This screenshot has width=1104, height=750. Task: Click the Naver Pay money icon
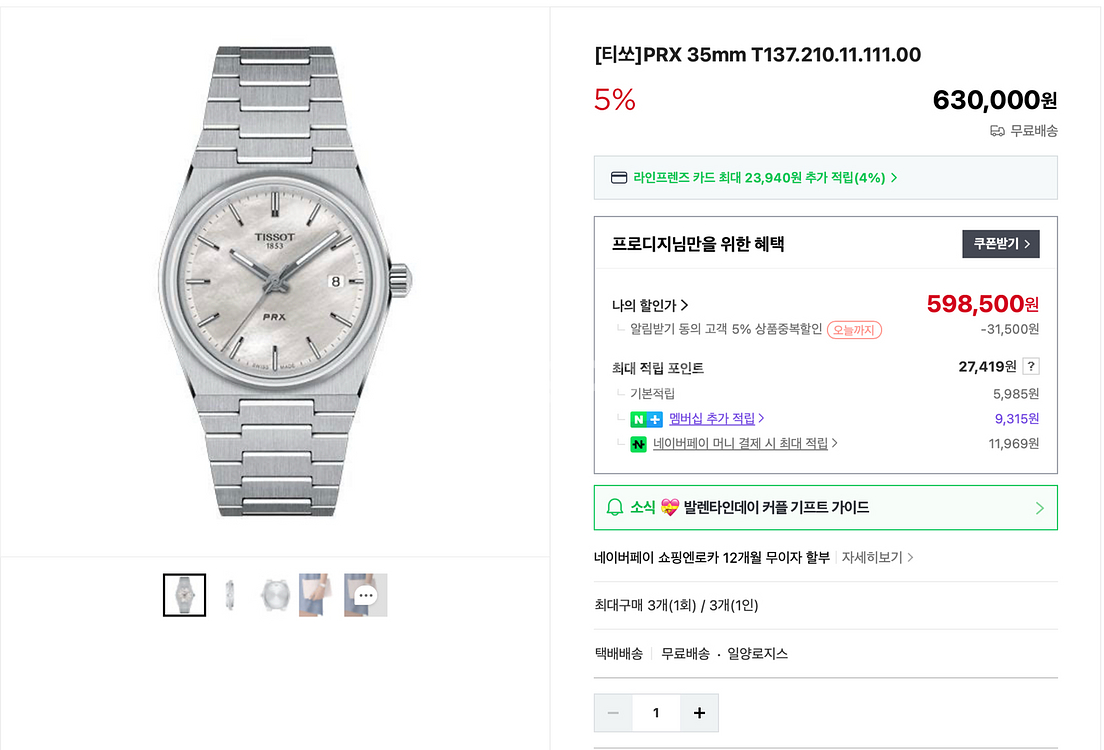pyautogui.click(x=638, y=444)
